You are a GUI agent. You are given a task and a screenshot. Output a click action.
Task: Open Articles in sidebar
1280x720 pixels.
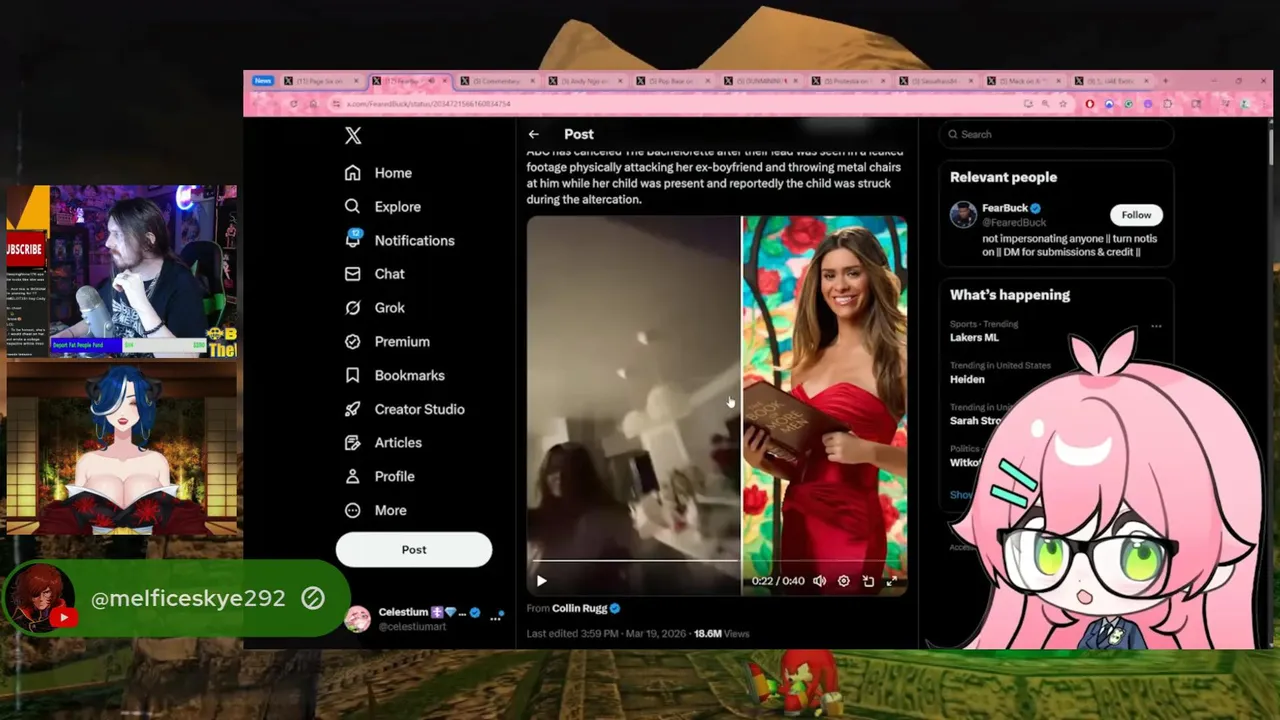pyautogui.click(x=382, y=443)
